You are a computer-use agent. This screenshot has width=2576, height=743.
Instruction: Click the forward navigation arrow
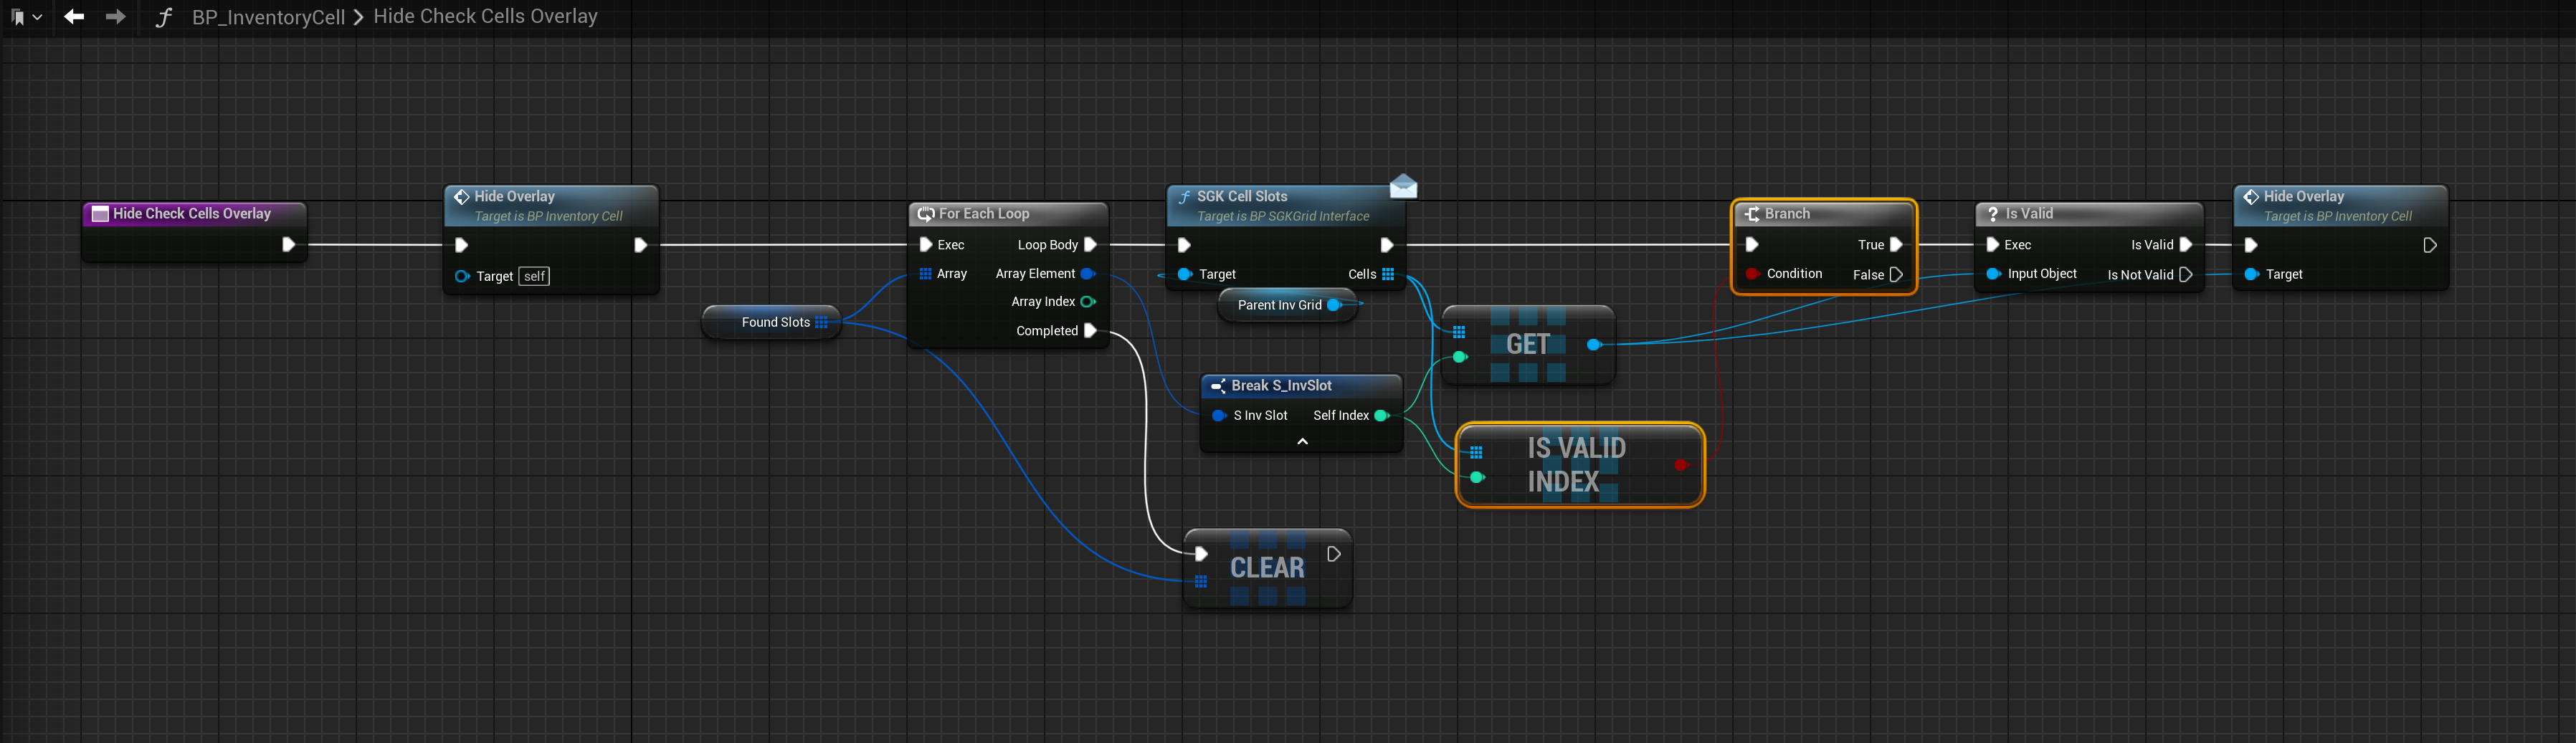coord(116,17)
